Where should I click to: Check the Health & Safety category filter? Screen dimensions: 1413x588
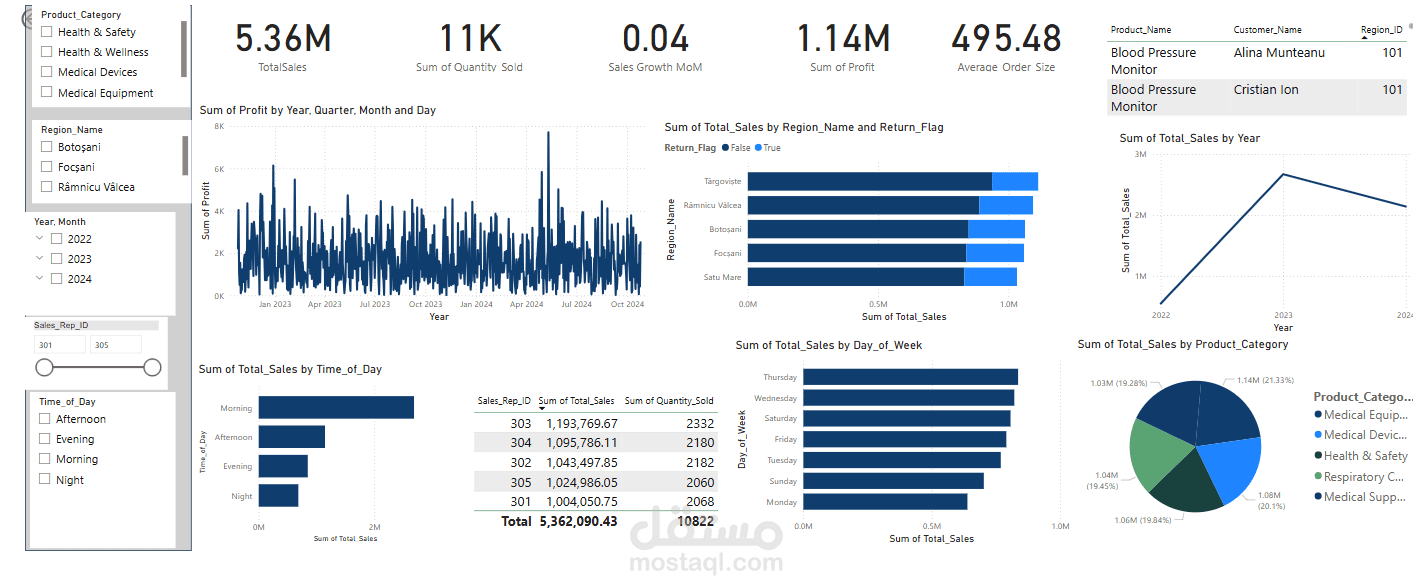point(46,31)
